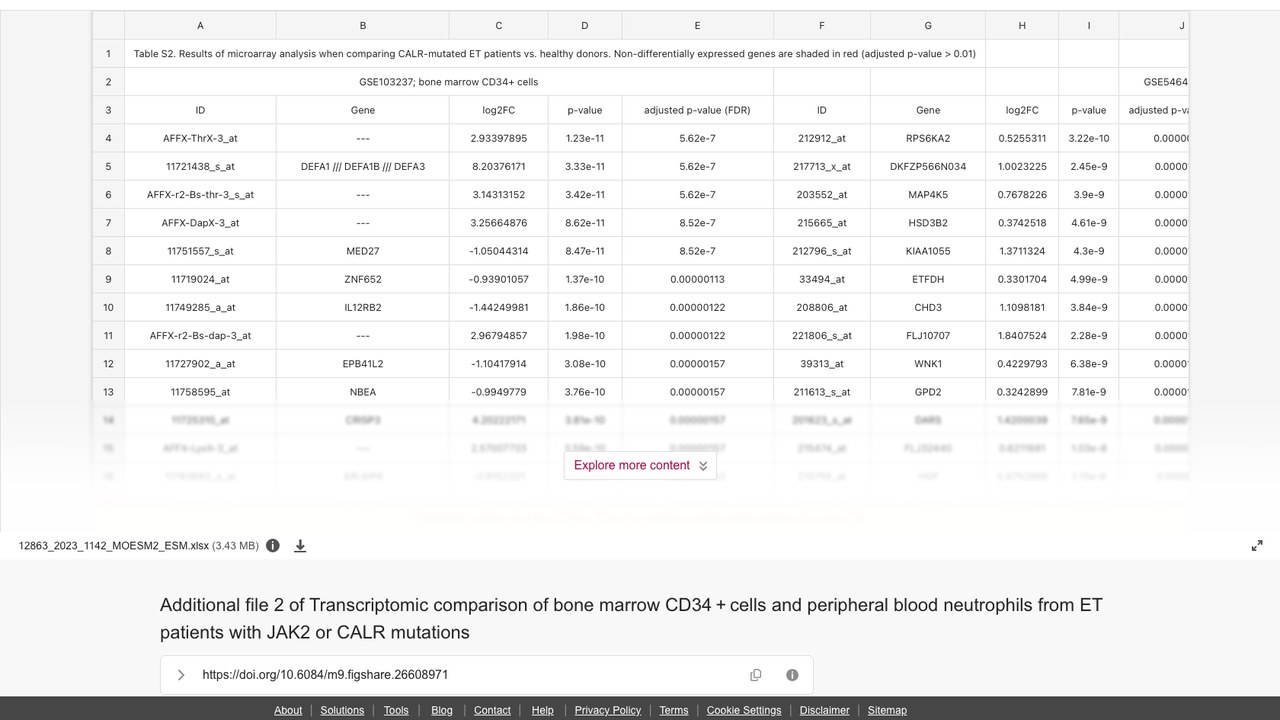Click the cell 11719024_at
Screen dimensions: 1280x720
200,279
